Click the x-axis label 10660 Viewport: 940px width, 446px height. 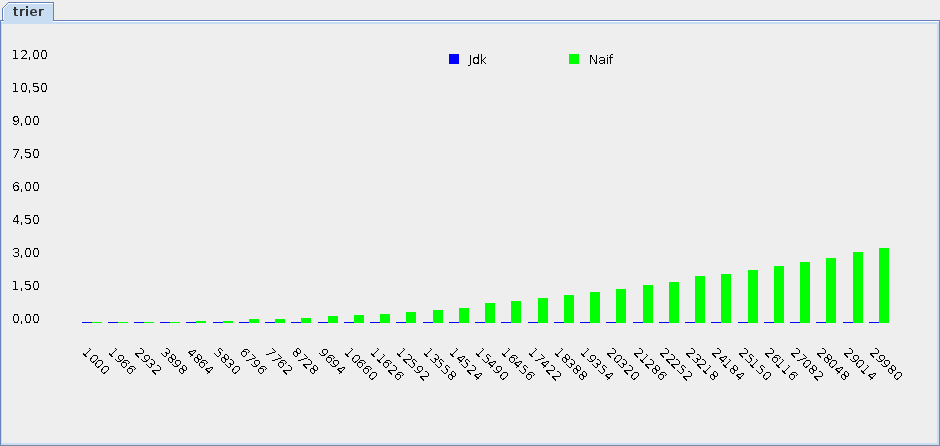(360, 364)
